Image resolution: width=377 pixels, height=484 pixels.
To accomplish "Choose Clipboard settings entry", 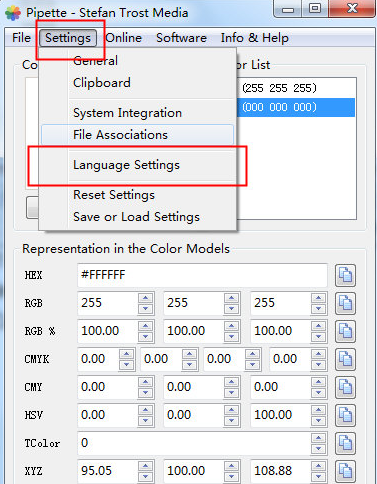I will [x=137, y=83].
